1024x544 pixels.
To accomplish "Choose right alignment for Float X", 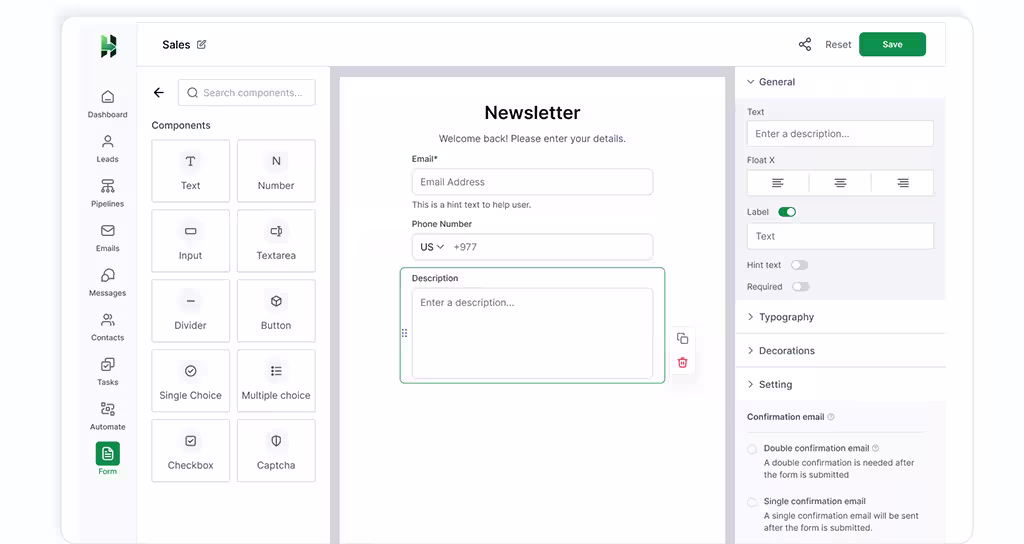I will 902,183.
